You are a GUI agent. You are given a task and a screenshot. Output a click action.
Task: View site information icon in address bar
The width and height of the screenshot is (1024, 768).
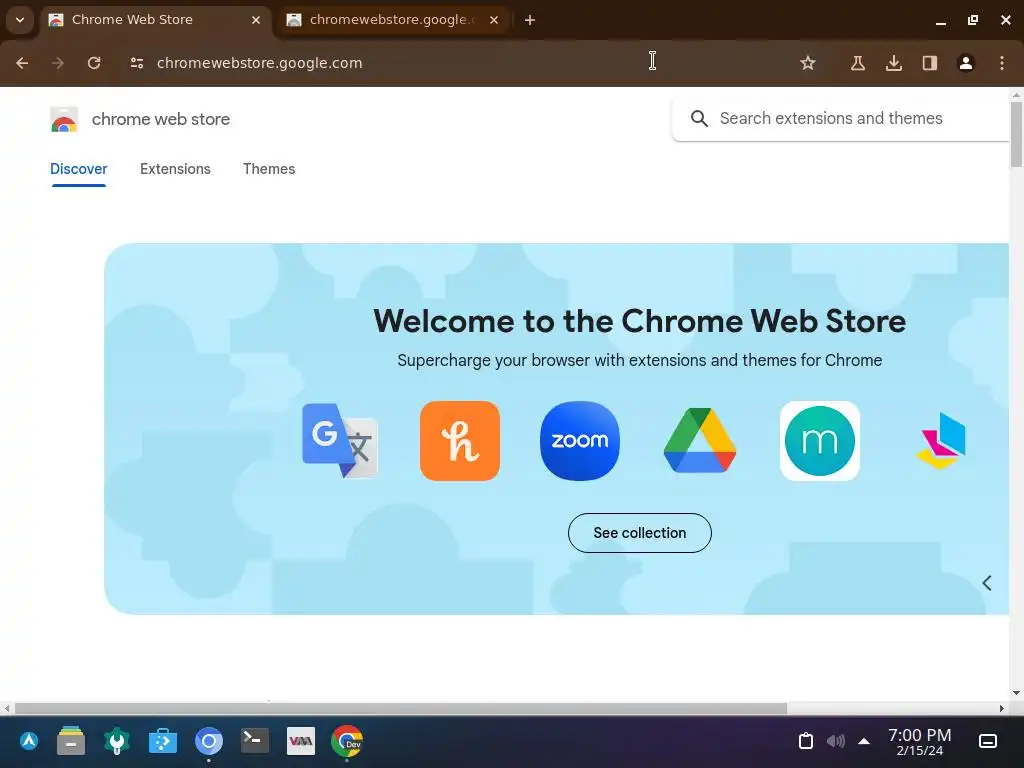click(x=136, y=63)
